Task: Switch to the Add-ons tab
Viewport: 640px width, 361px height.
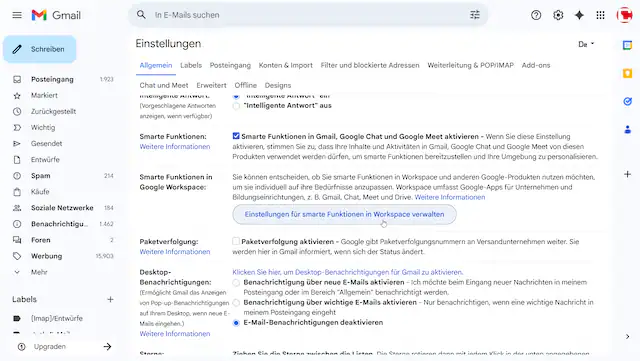Action: click(x=536, y=65)
